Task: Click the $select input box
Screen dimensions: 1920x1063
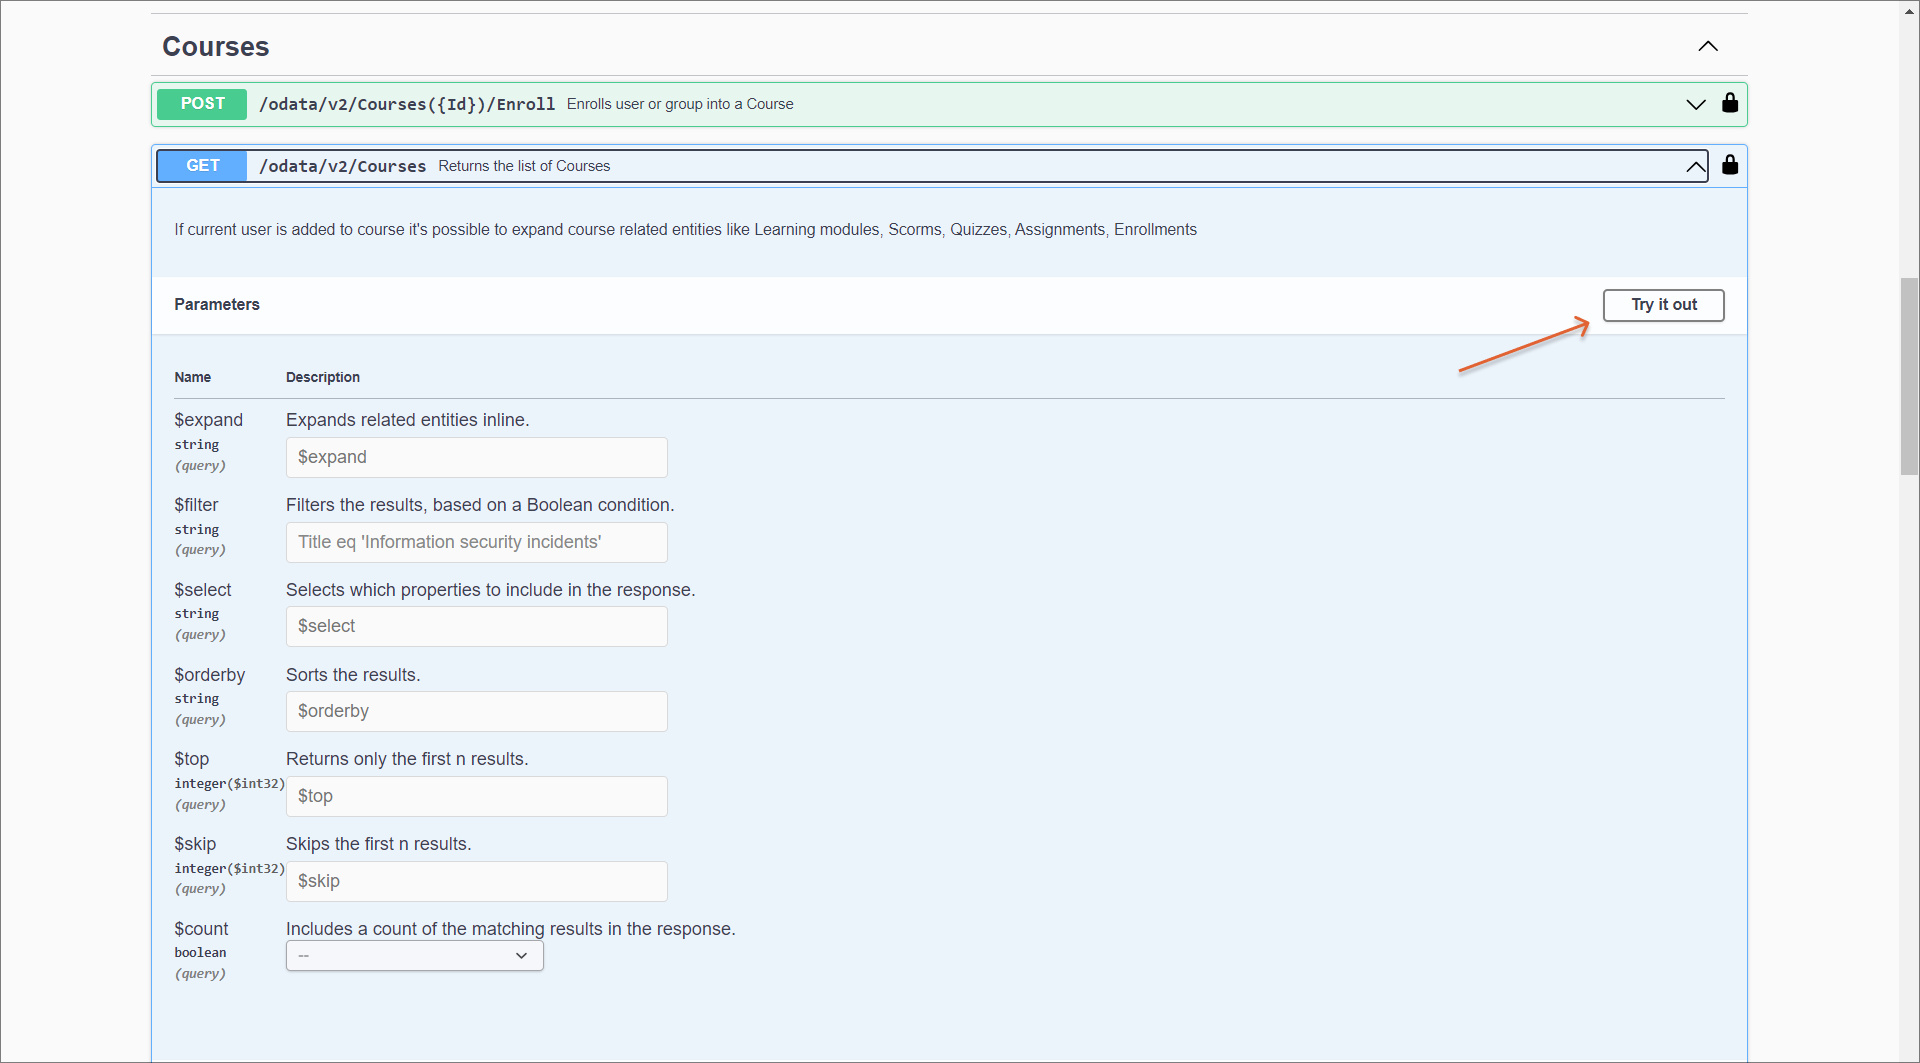Action: click(x=476, y=626)
